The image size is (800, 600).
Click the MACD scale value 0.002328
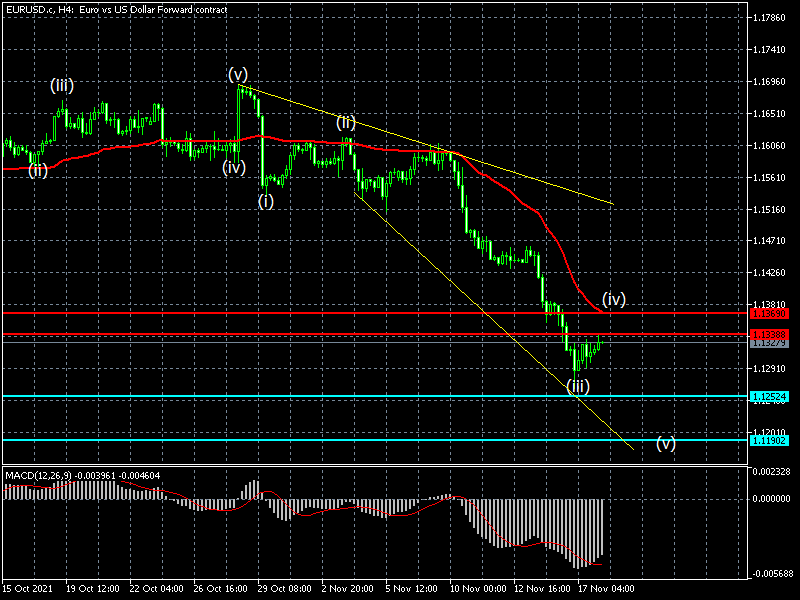pyautogui.click(x=771, y=471)
